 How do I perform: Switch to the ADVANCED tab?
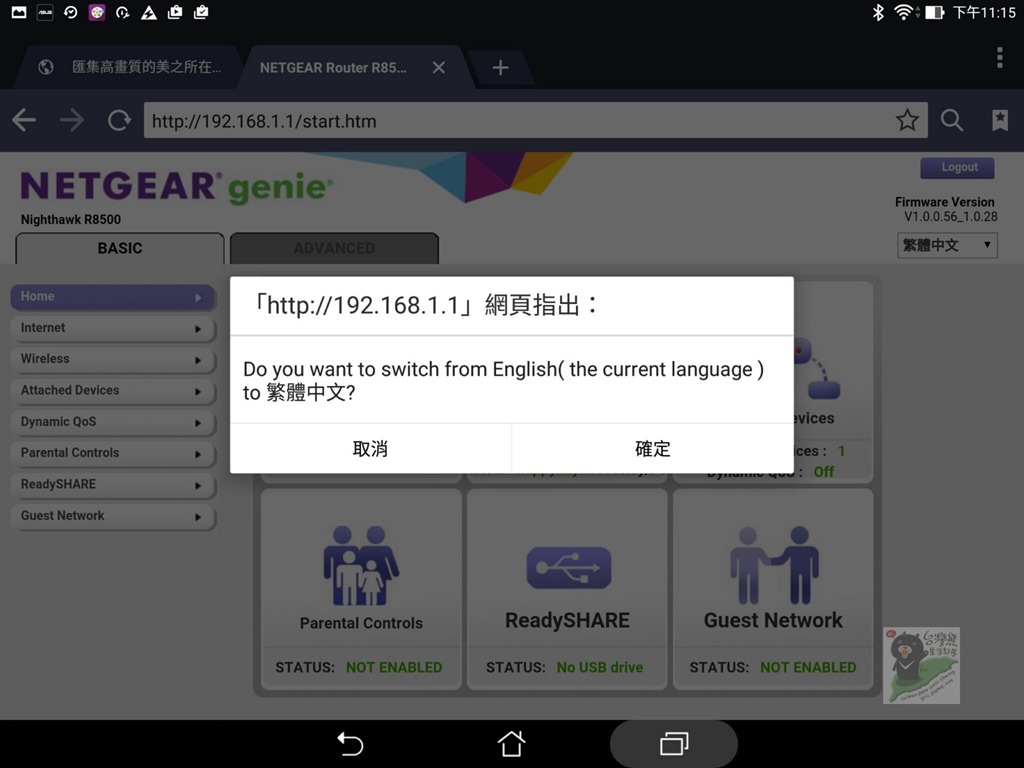[x=334, y=248]
